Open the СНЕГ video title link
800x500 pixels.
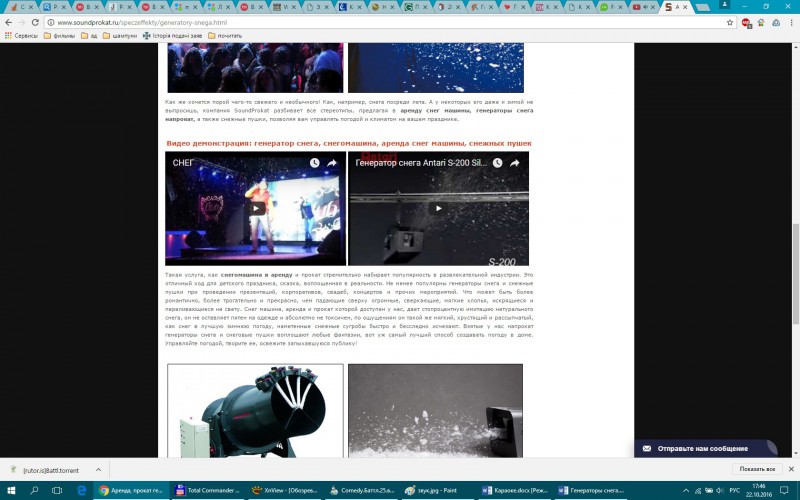[x=183, y=163]
